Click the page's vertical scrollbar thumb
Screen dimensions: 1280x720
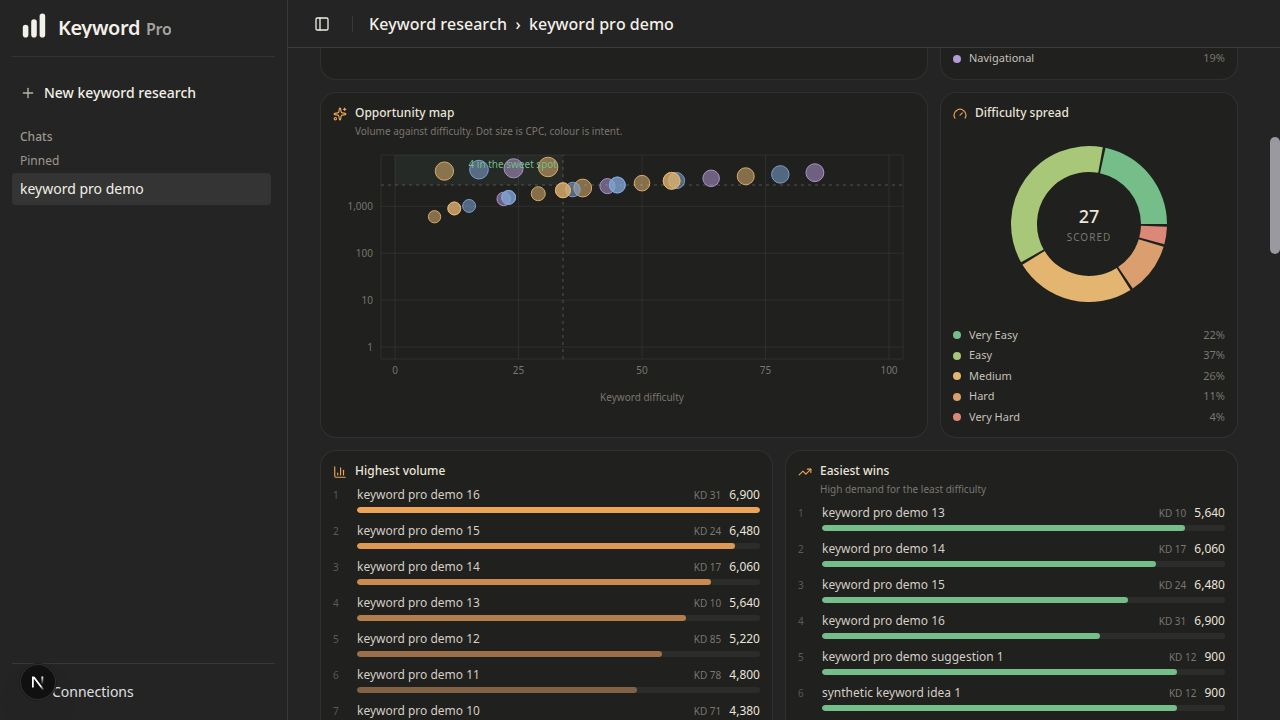[x=1274, y=195]
